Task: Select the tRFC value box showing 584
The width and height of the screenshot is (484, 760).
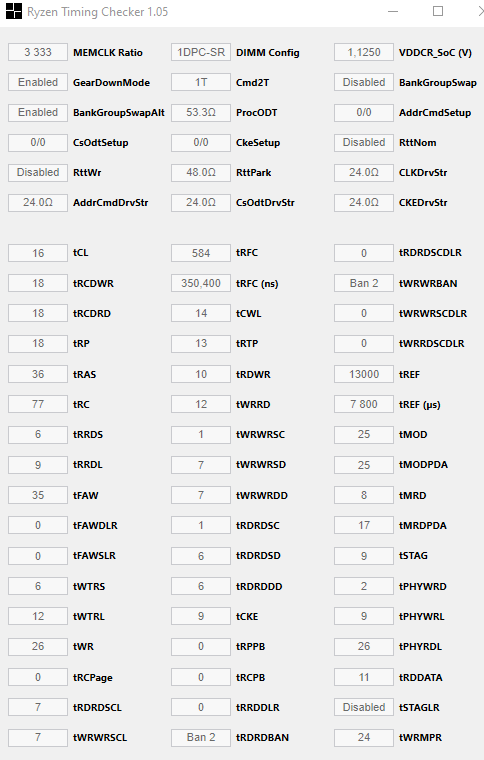Action: (x=201, y=253)
